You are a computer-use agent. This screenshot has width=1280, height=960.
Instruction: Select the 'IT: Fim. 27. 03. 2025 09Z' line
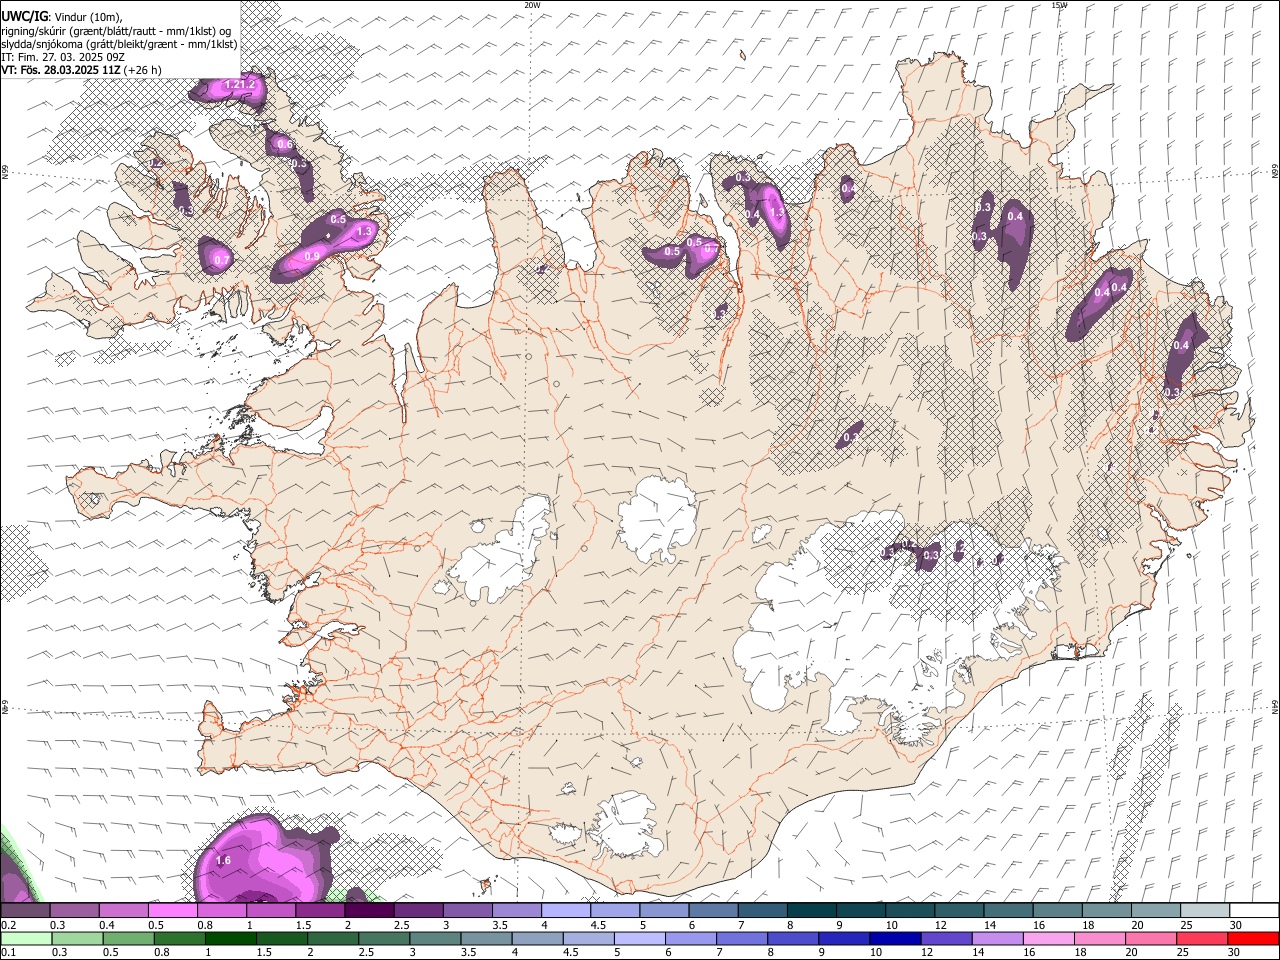[x=62, y=57]
